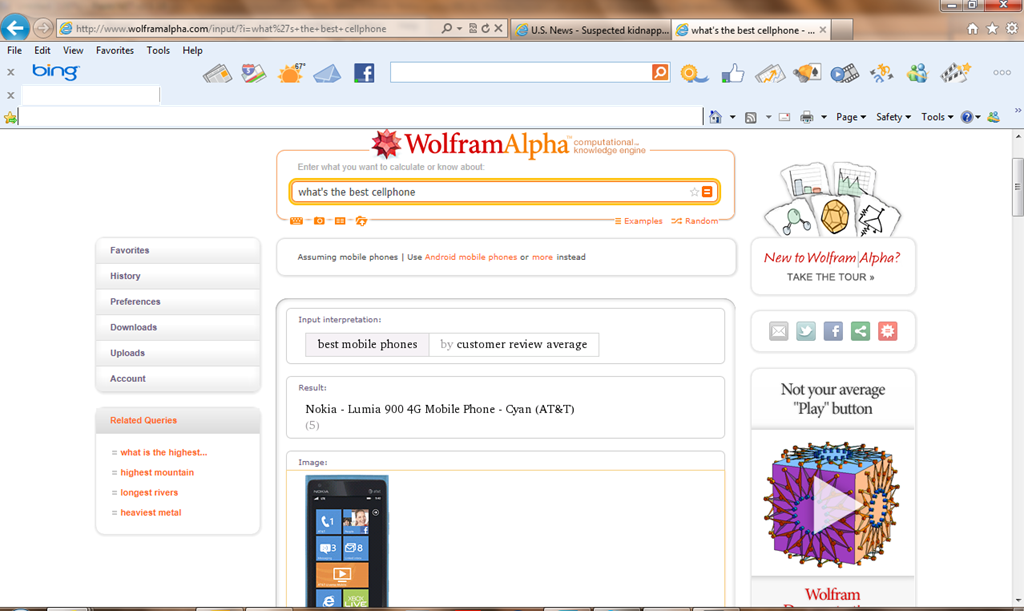
Task: Click the command bar Read Mail icon
Action: coord(784,118)
